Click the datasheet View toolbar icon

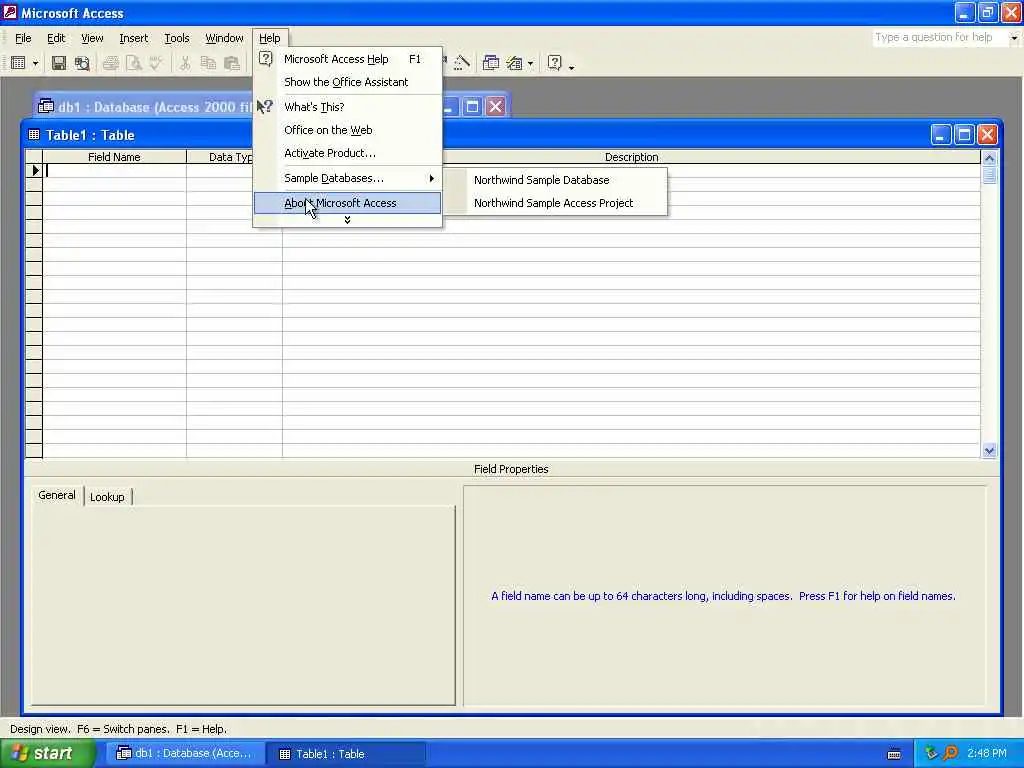pos(18,63)
